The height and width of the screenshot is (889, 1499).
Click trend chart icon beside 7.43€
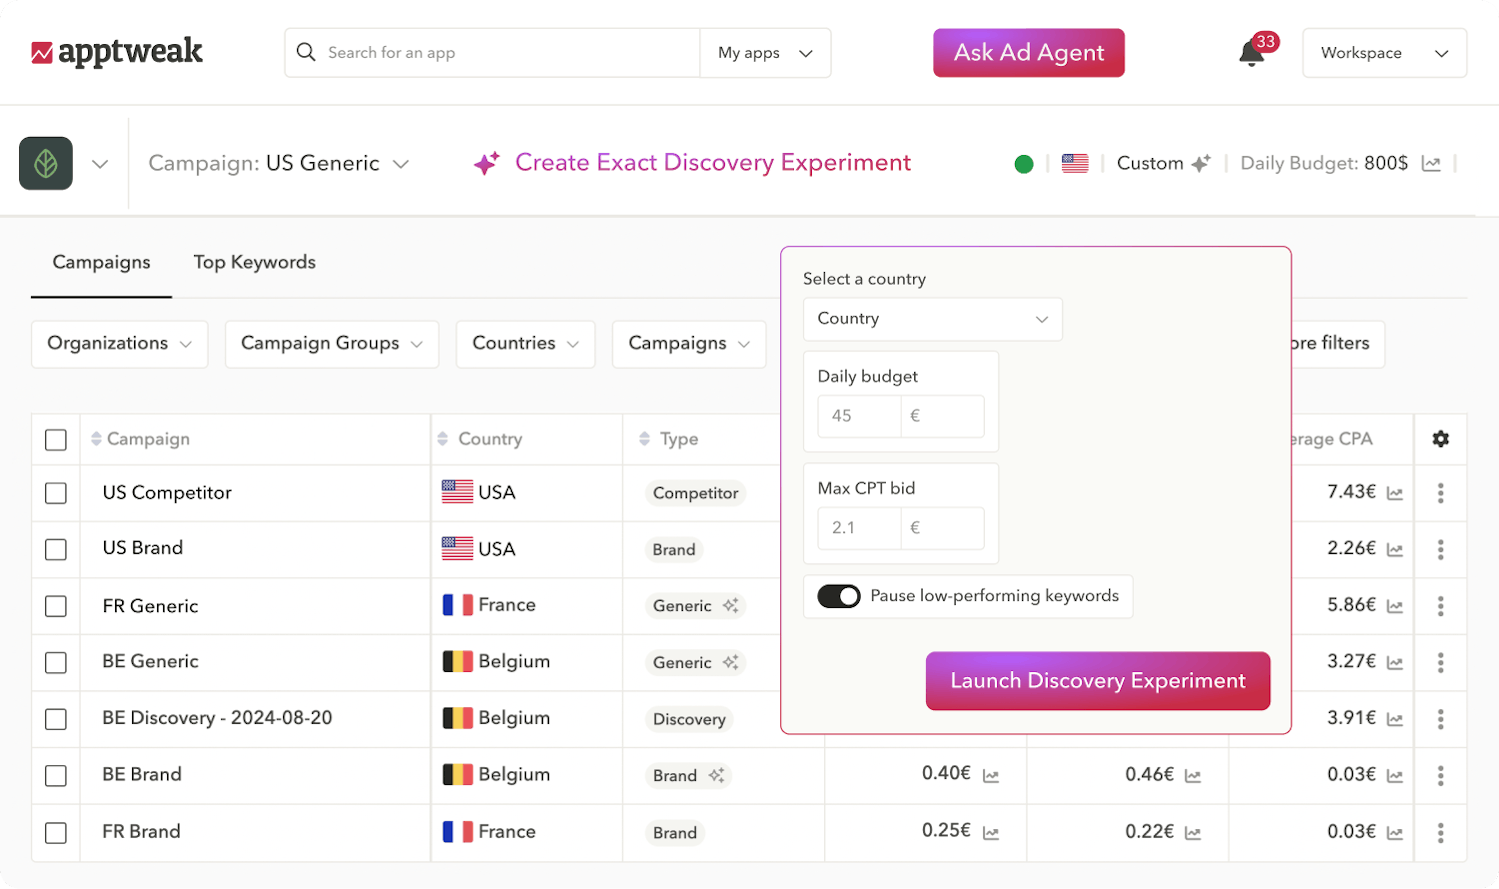tap(1395, 493)
